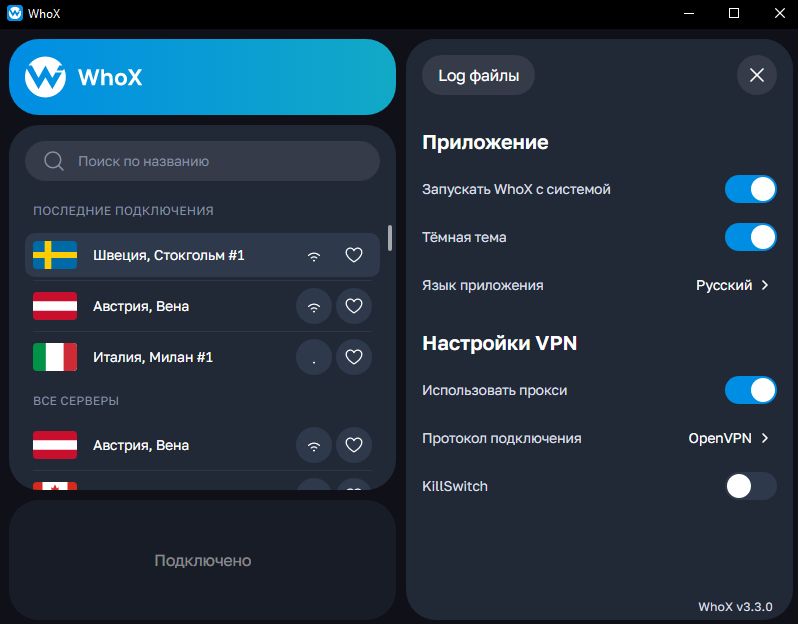Click the Sweden flag icon
Viewport: 798px width, 624px height.
click(55, 255)
